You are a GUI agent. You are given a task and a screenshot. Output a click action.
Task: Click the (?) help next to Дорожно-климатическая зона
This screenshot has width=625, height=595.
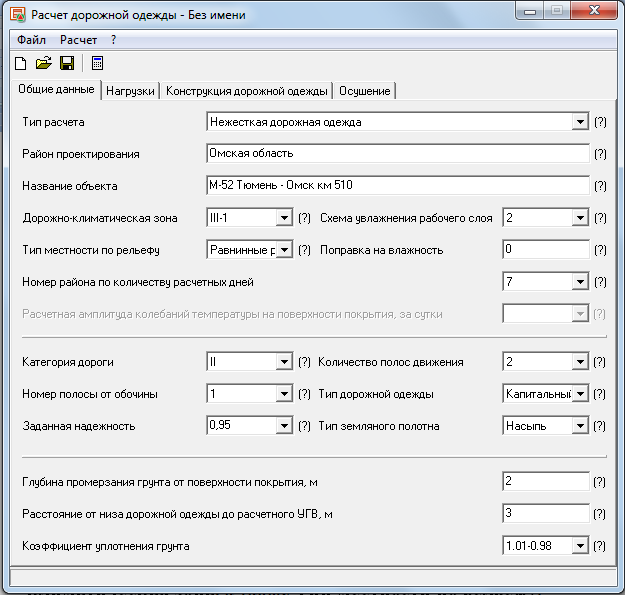304,218
